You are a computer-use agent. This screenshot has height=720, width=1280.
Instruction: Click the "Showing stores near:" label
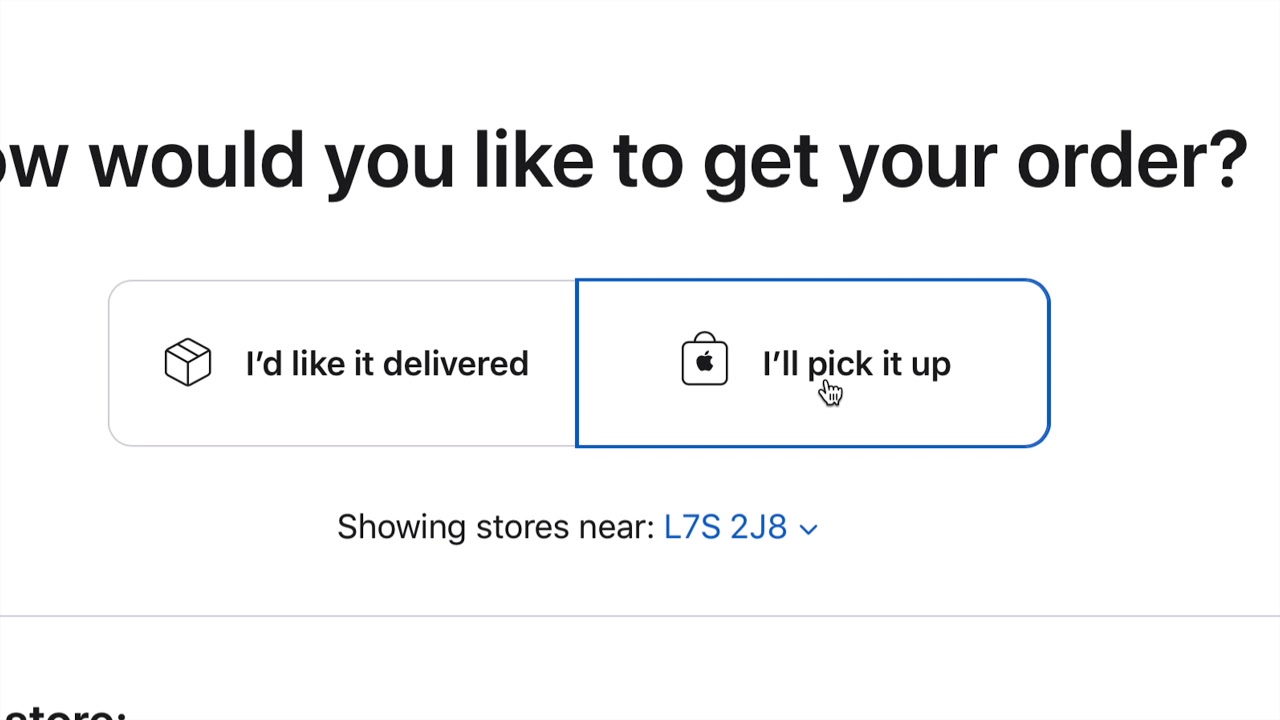point(496,527)
